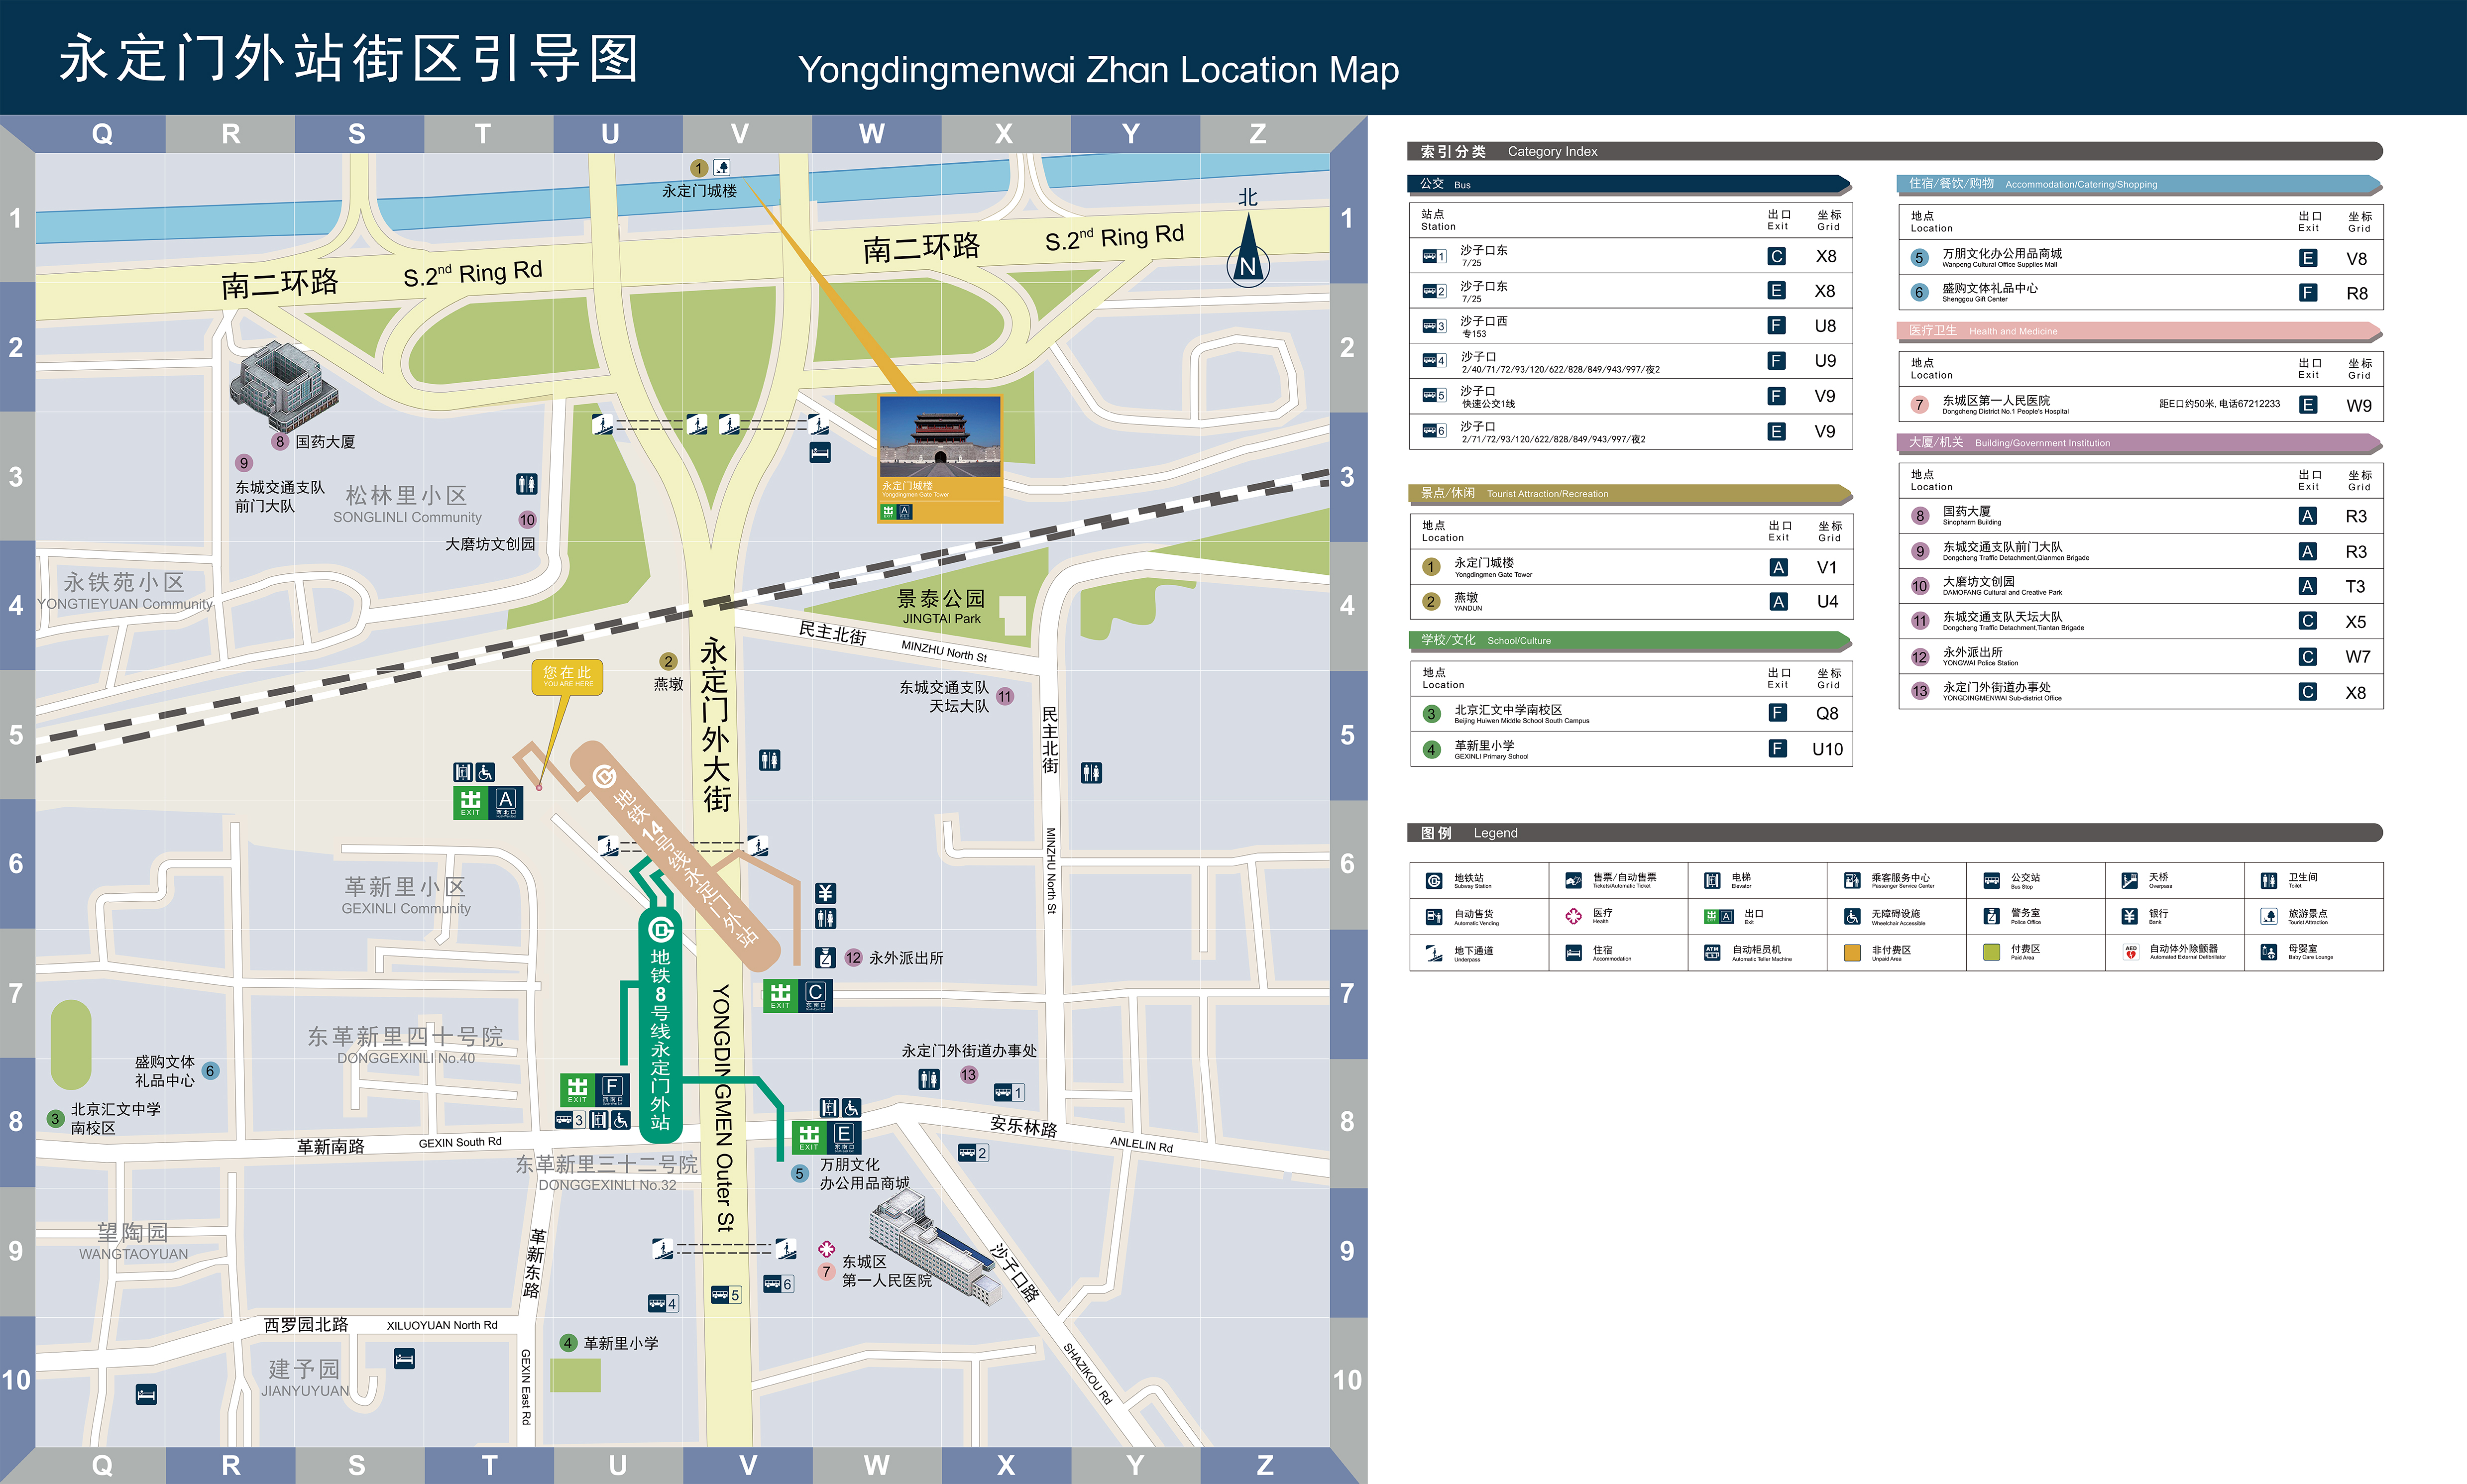The width and height of the screenshot is (2467, 1484).
Task: Select the Exit F sign beside Line 8 station
Action: [594, 1090]
